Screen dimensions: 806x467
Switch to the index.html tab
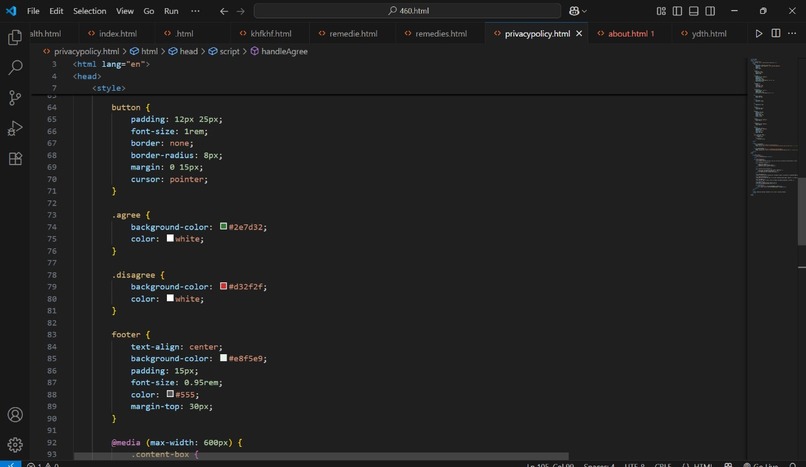click(118, 33)
